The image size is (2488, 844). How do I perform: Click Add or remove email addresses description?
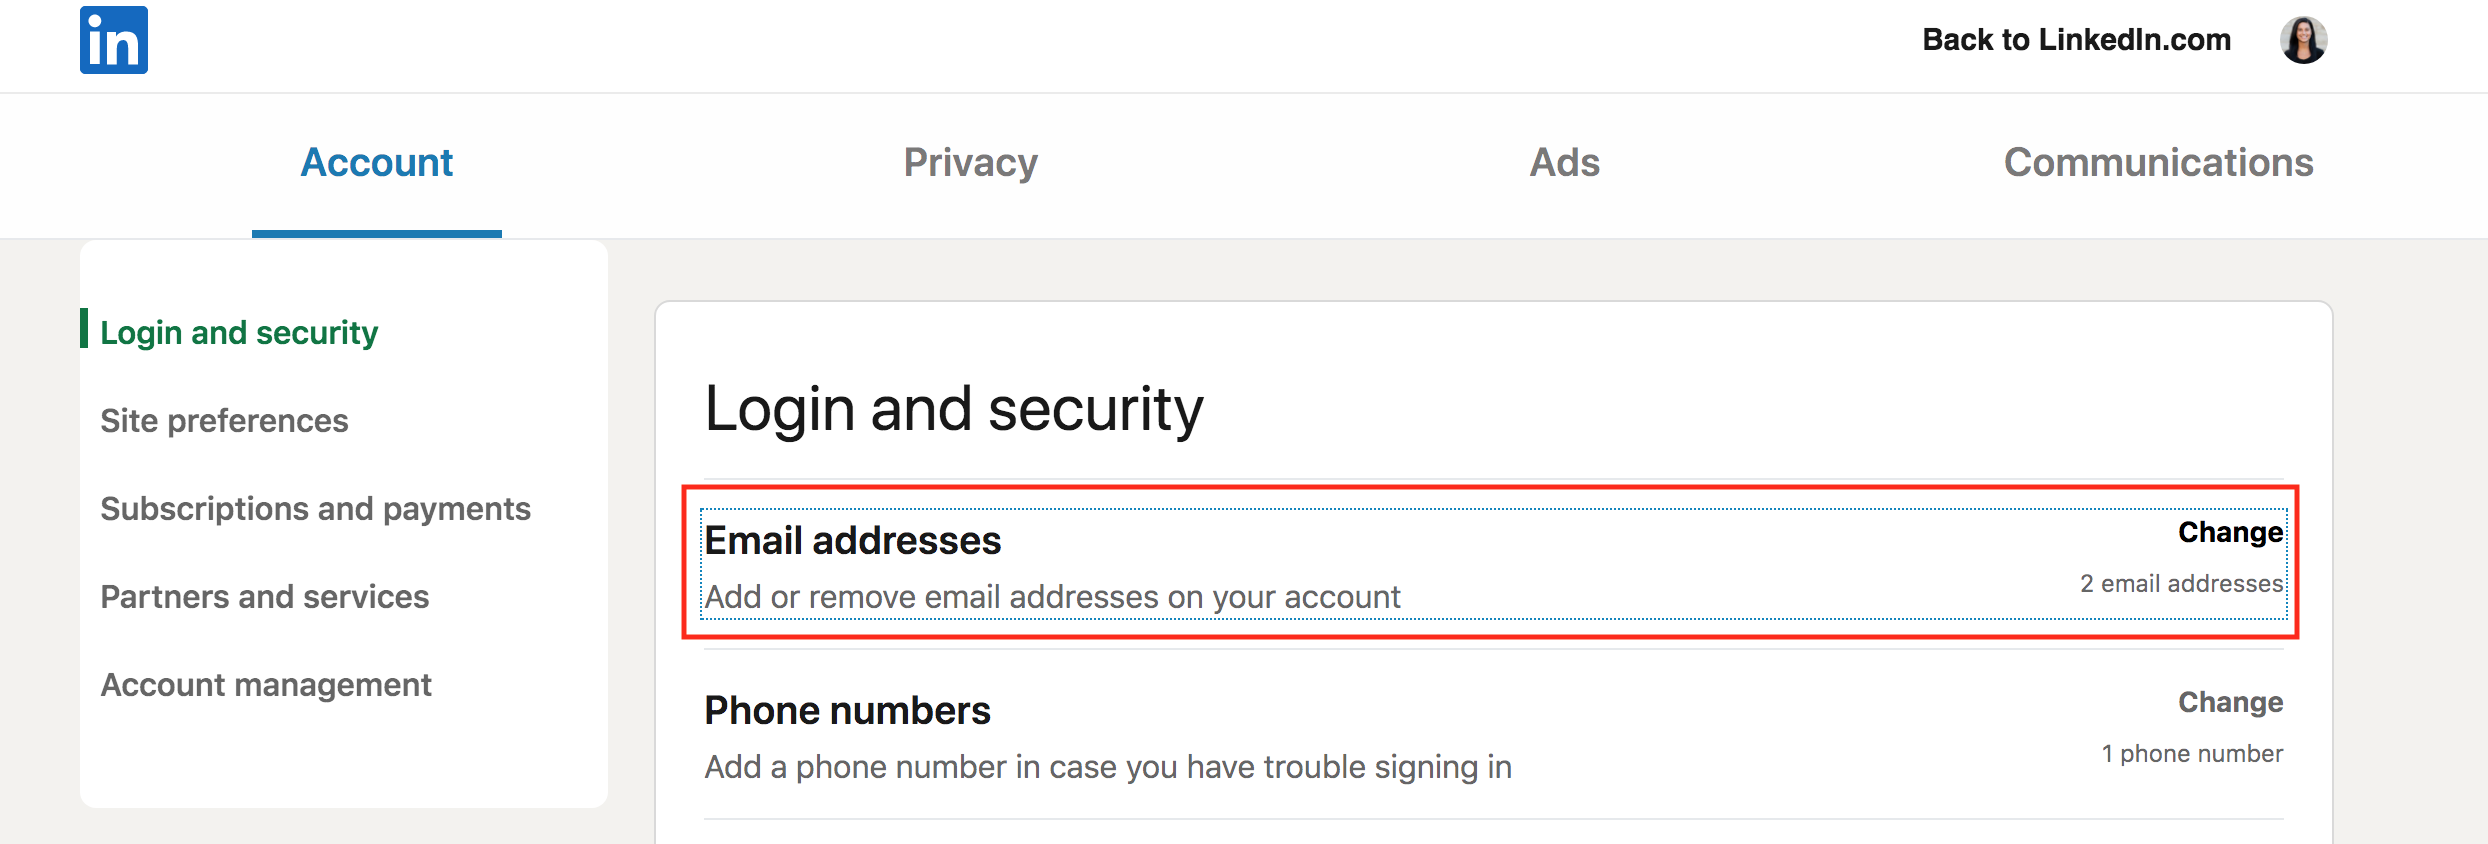1052,596
